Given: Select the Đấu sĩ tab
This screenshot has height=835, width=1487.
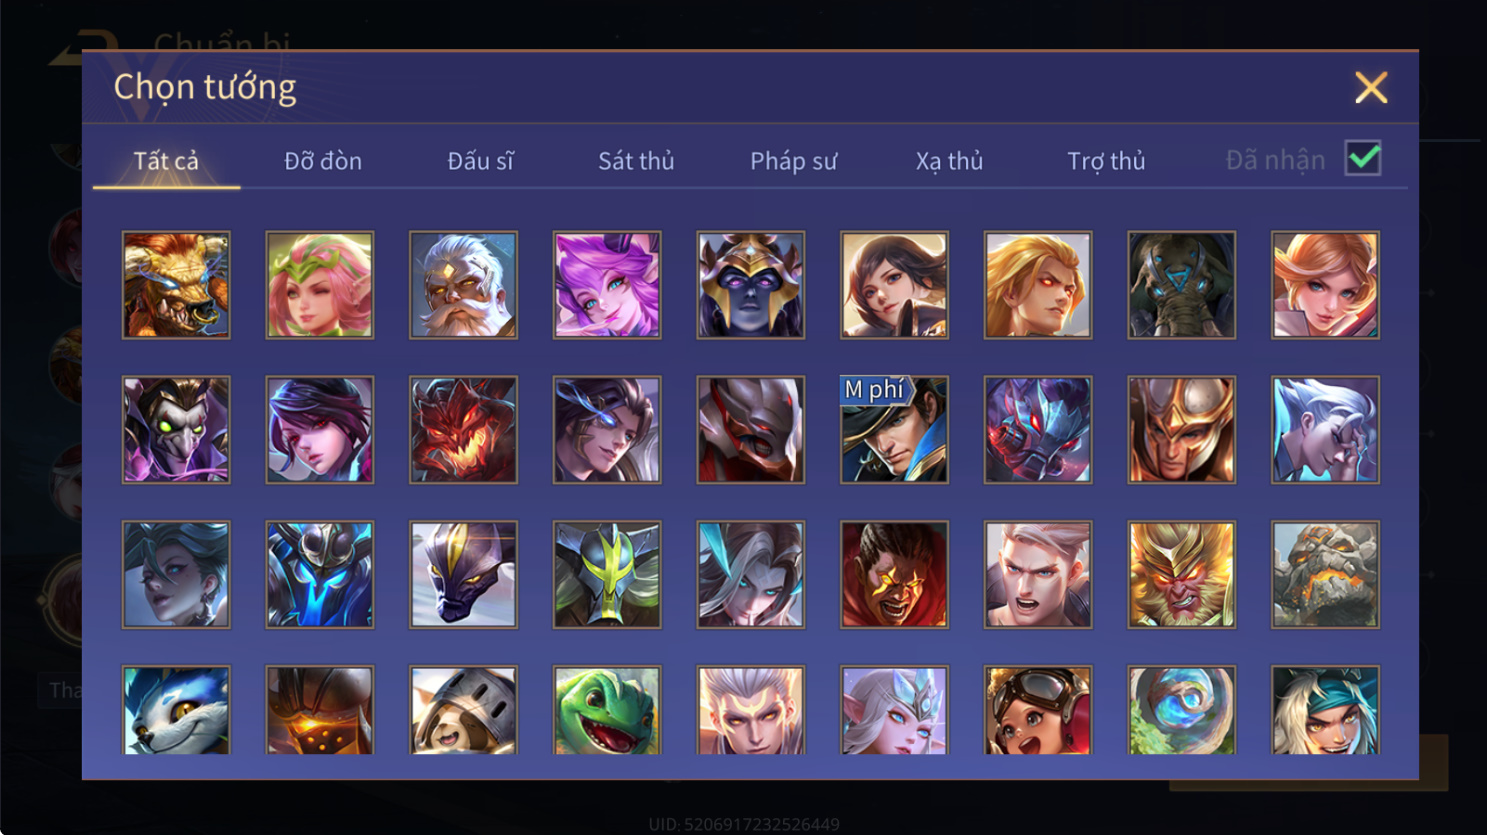Looking at the screenshot, I should pyautogui.click(x=480, y=161).
